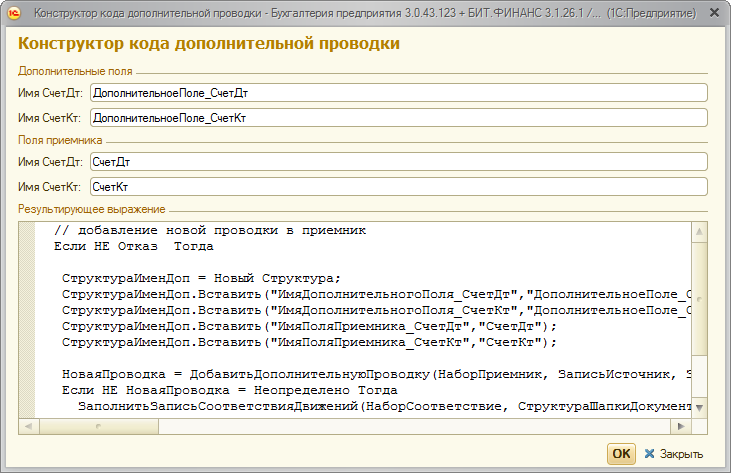Image resolution: width=731 pixels, height=473 pixels.
Task: Click Имя СчетДт field under Поля приемника
Action: coord(398,161)
